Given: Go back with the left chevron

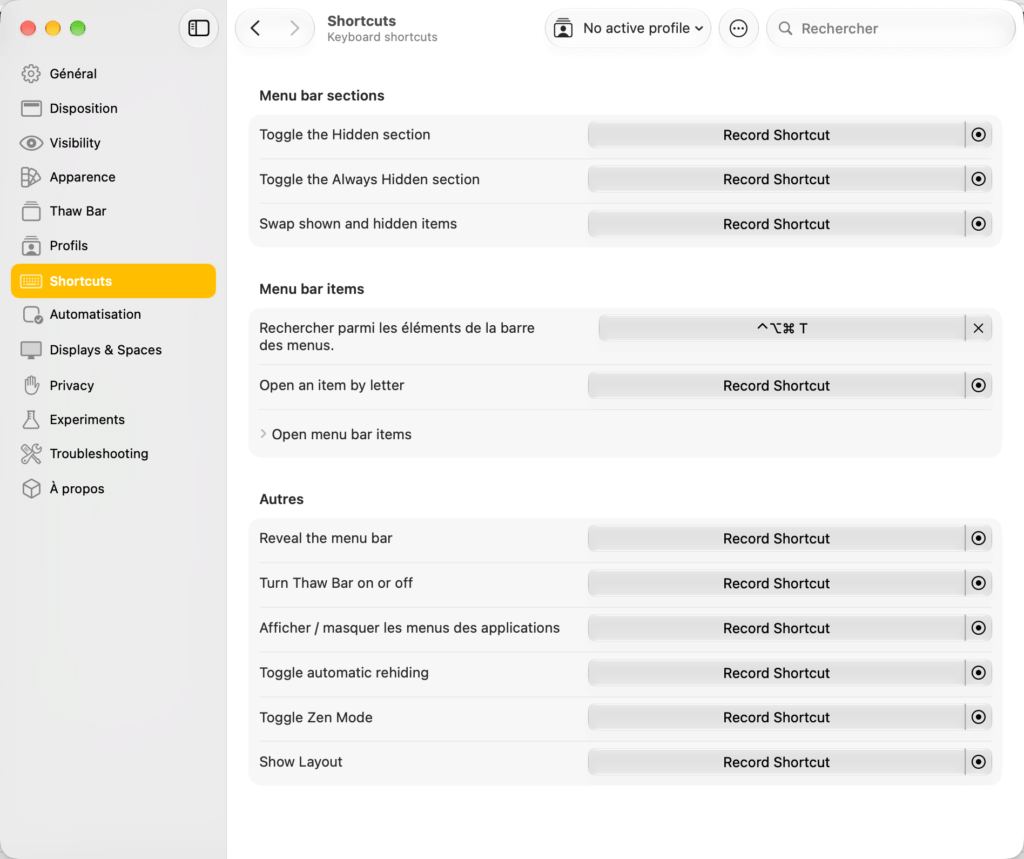Looking at the screenshot, I should [x=256, y=28].
